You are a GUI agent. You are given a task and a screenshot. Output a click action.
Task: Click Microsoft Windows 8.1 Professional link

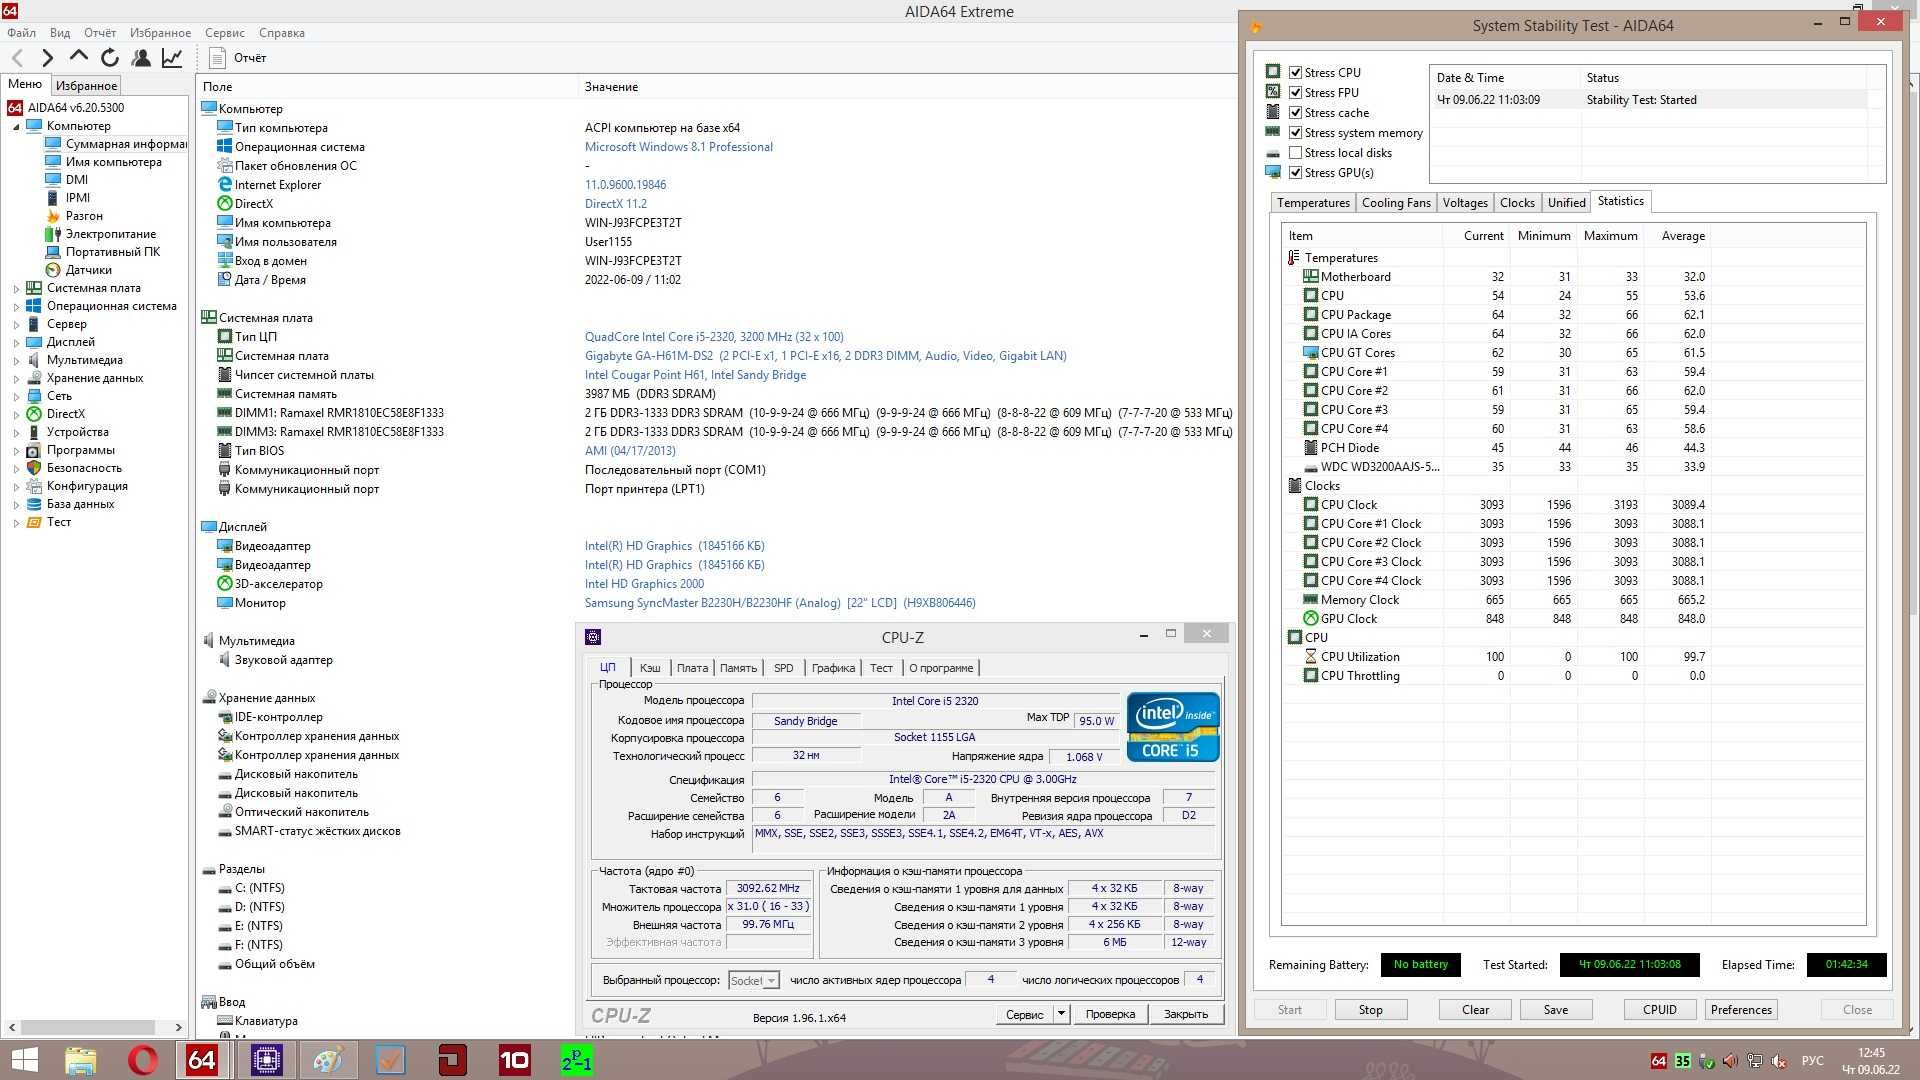[676, 146]
